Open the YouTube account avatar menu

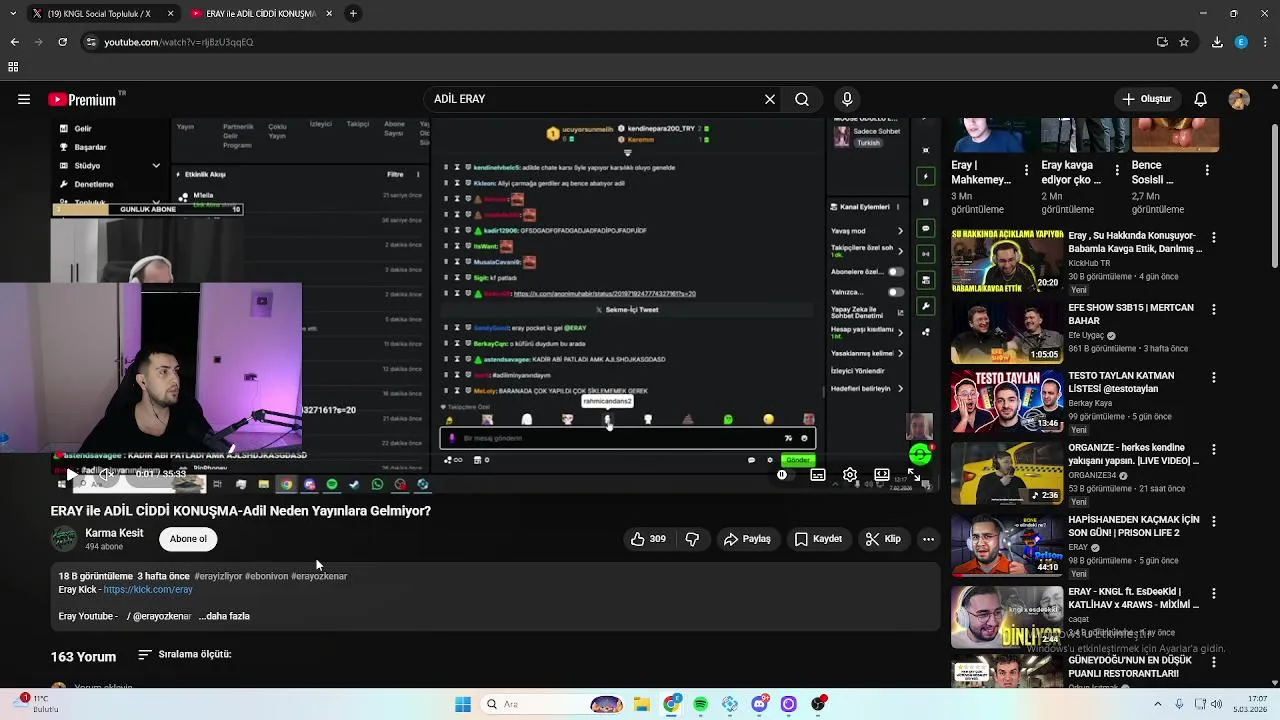(1239, 99)
